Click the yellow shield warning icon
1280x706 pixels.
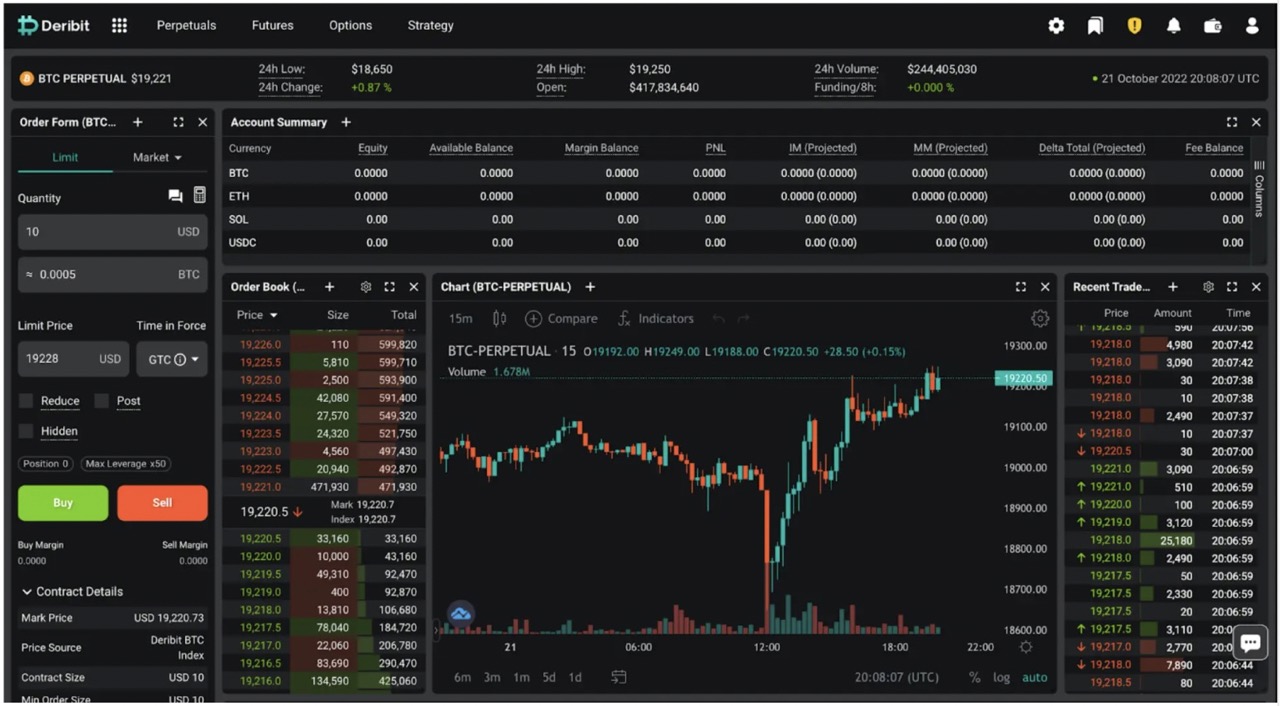[1134, 25]
